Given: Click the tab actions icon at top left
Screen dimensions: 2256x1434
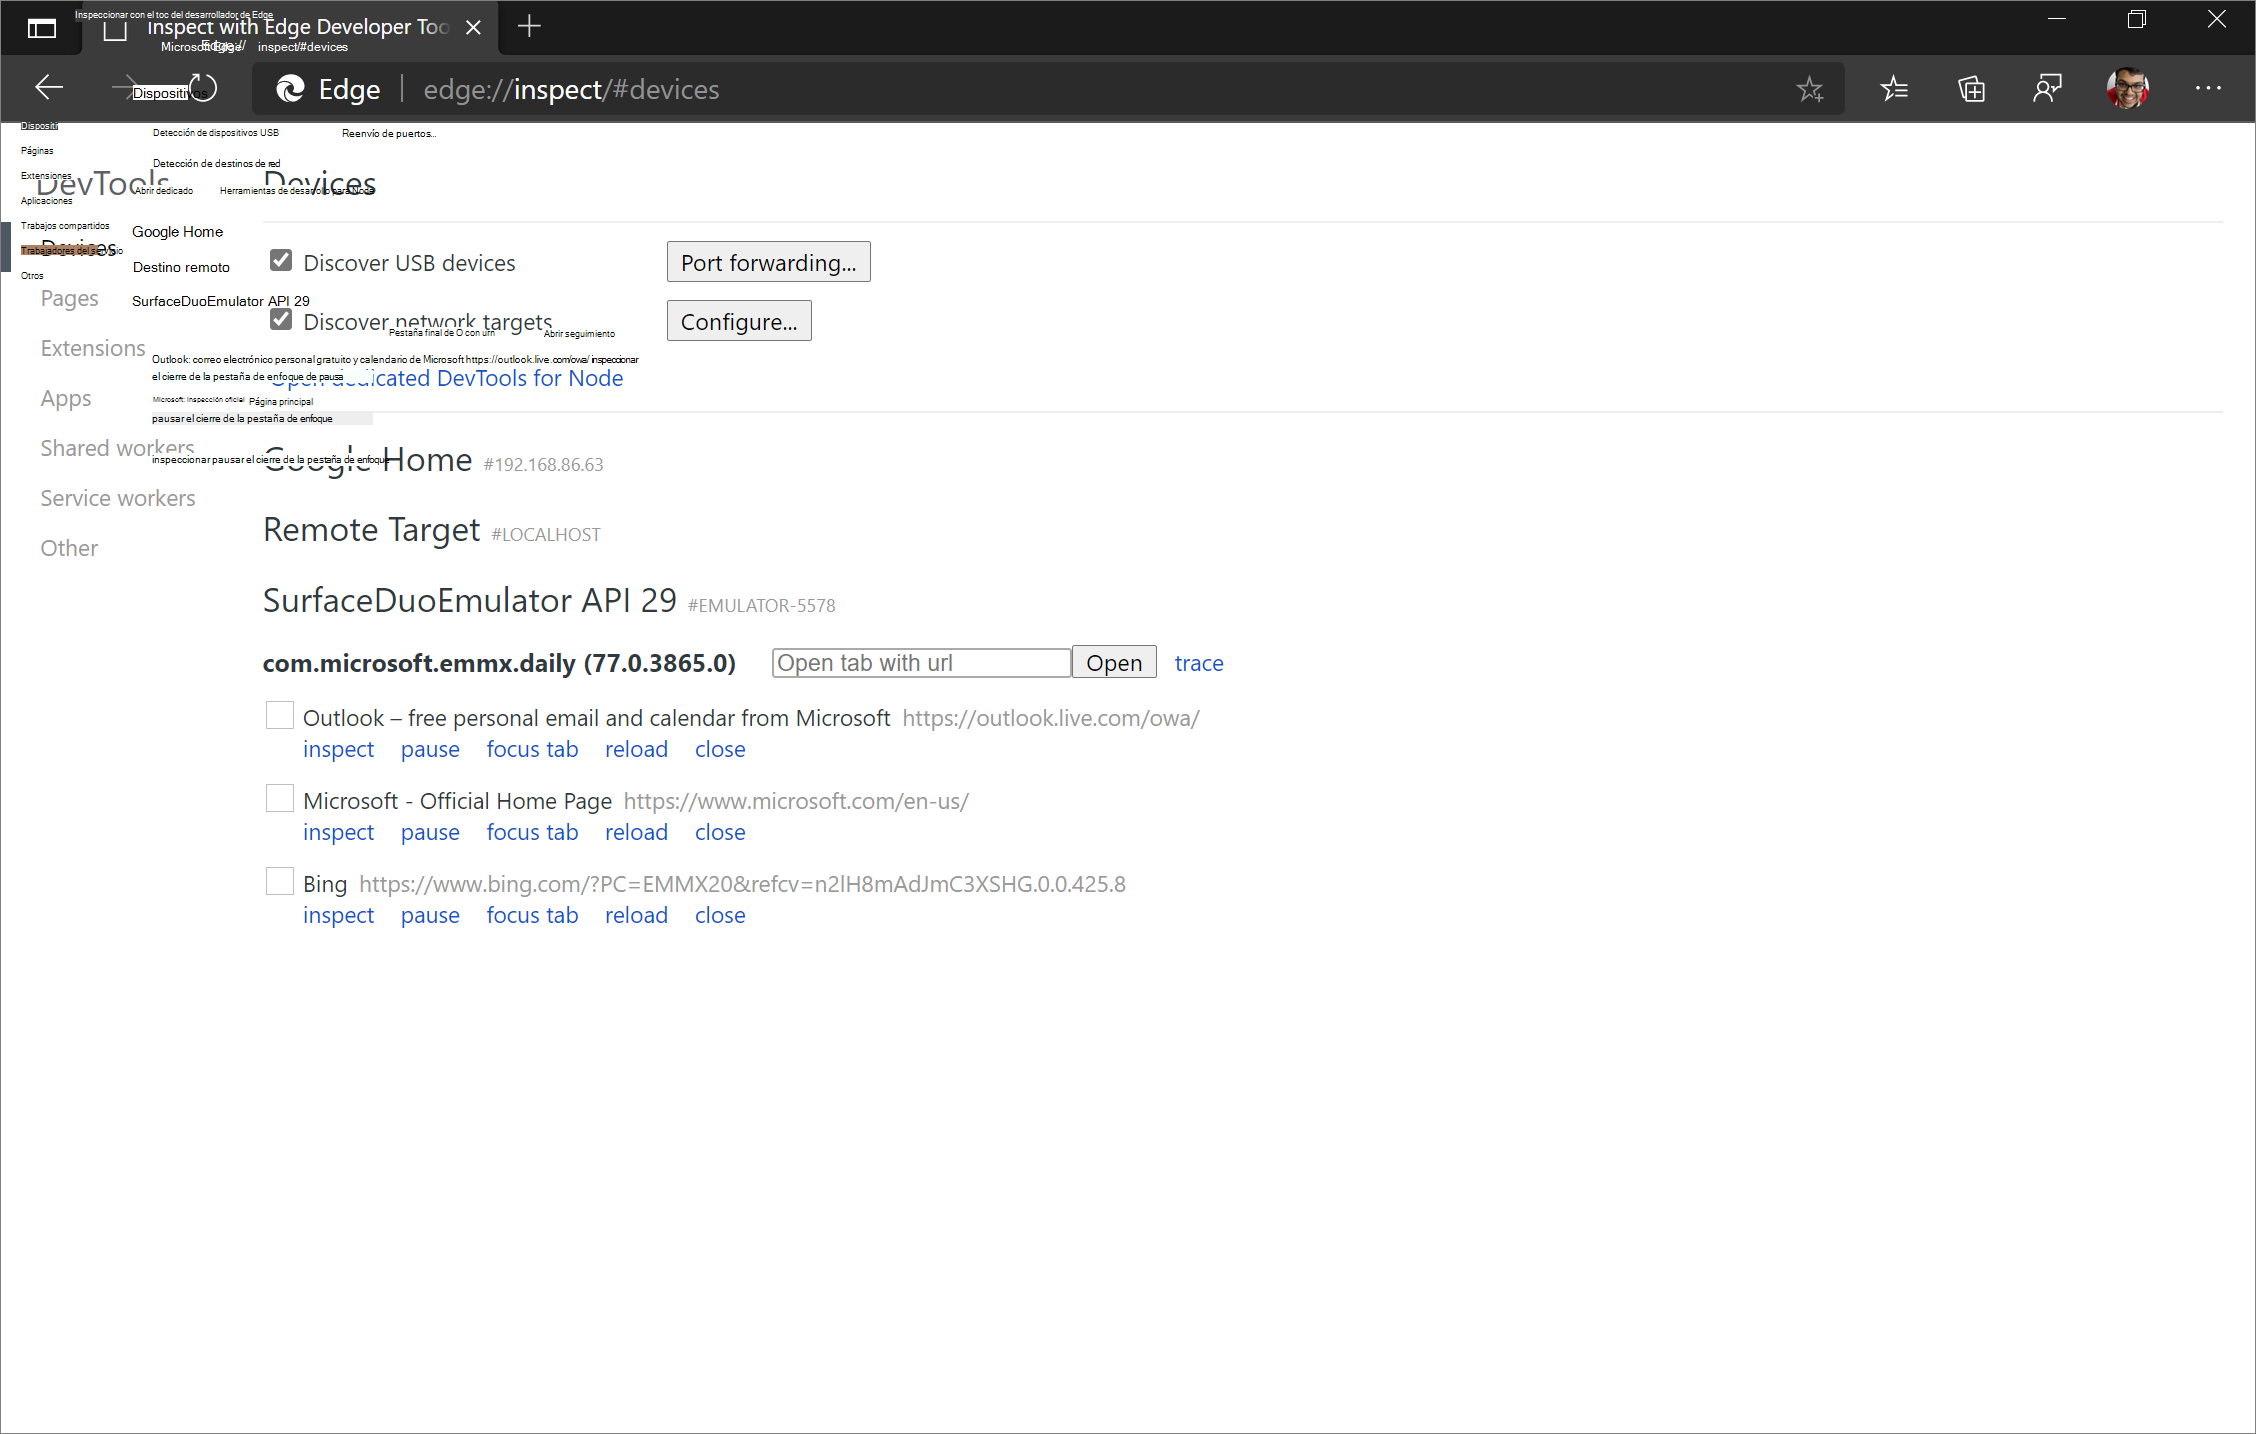Looking at the screenshot, I should tap(42, 27).
